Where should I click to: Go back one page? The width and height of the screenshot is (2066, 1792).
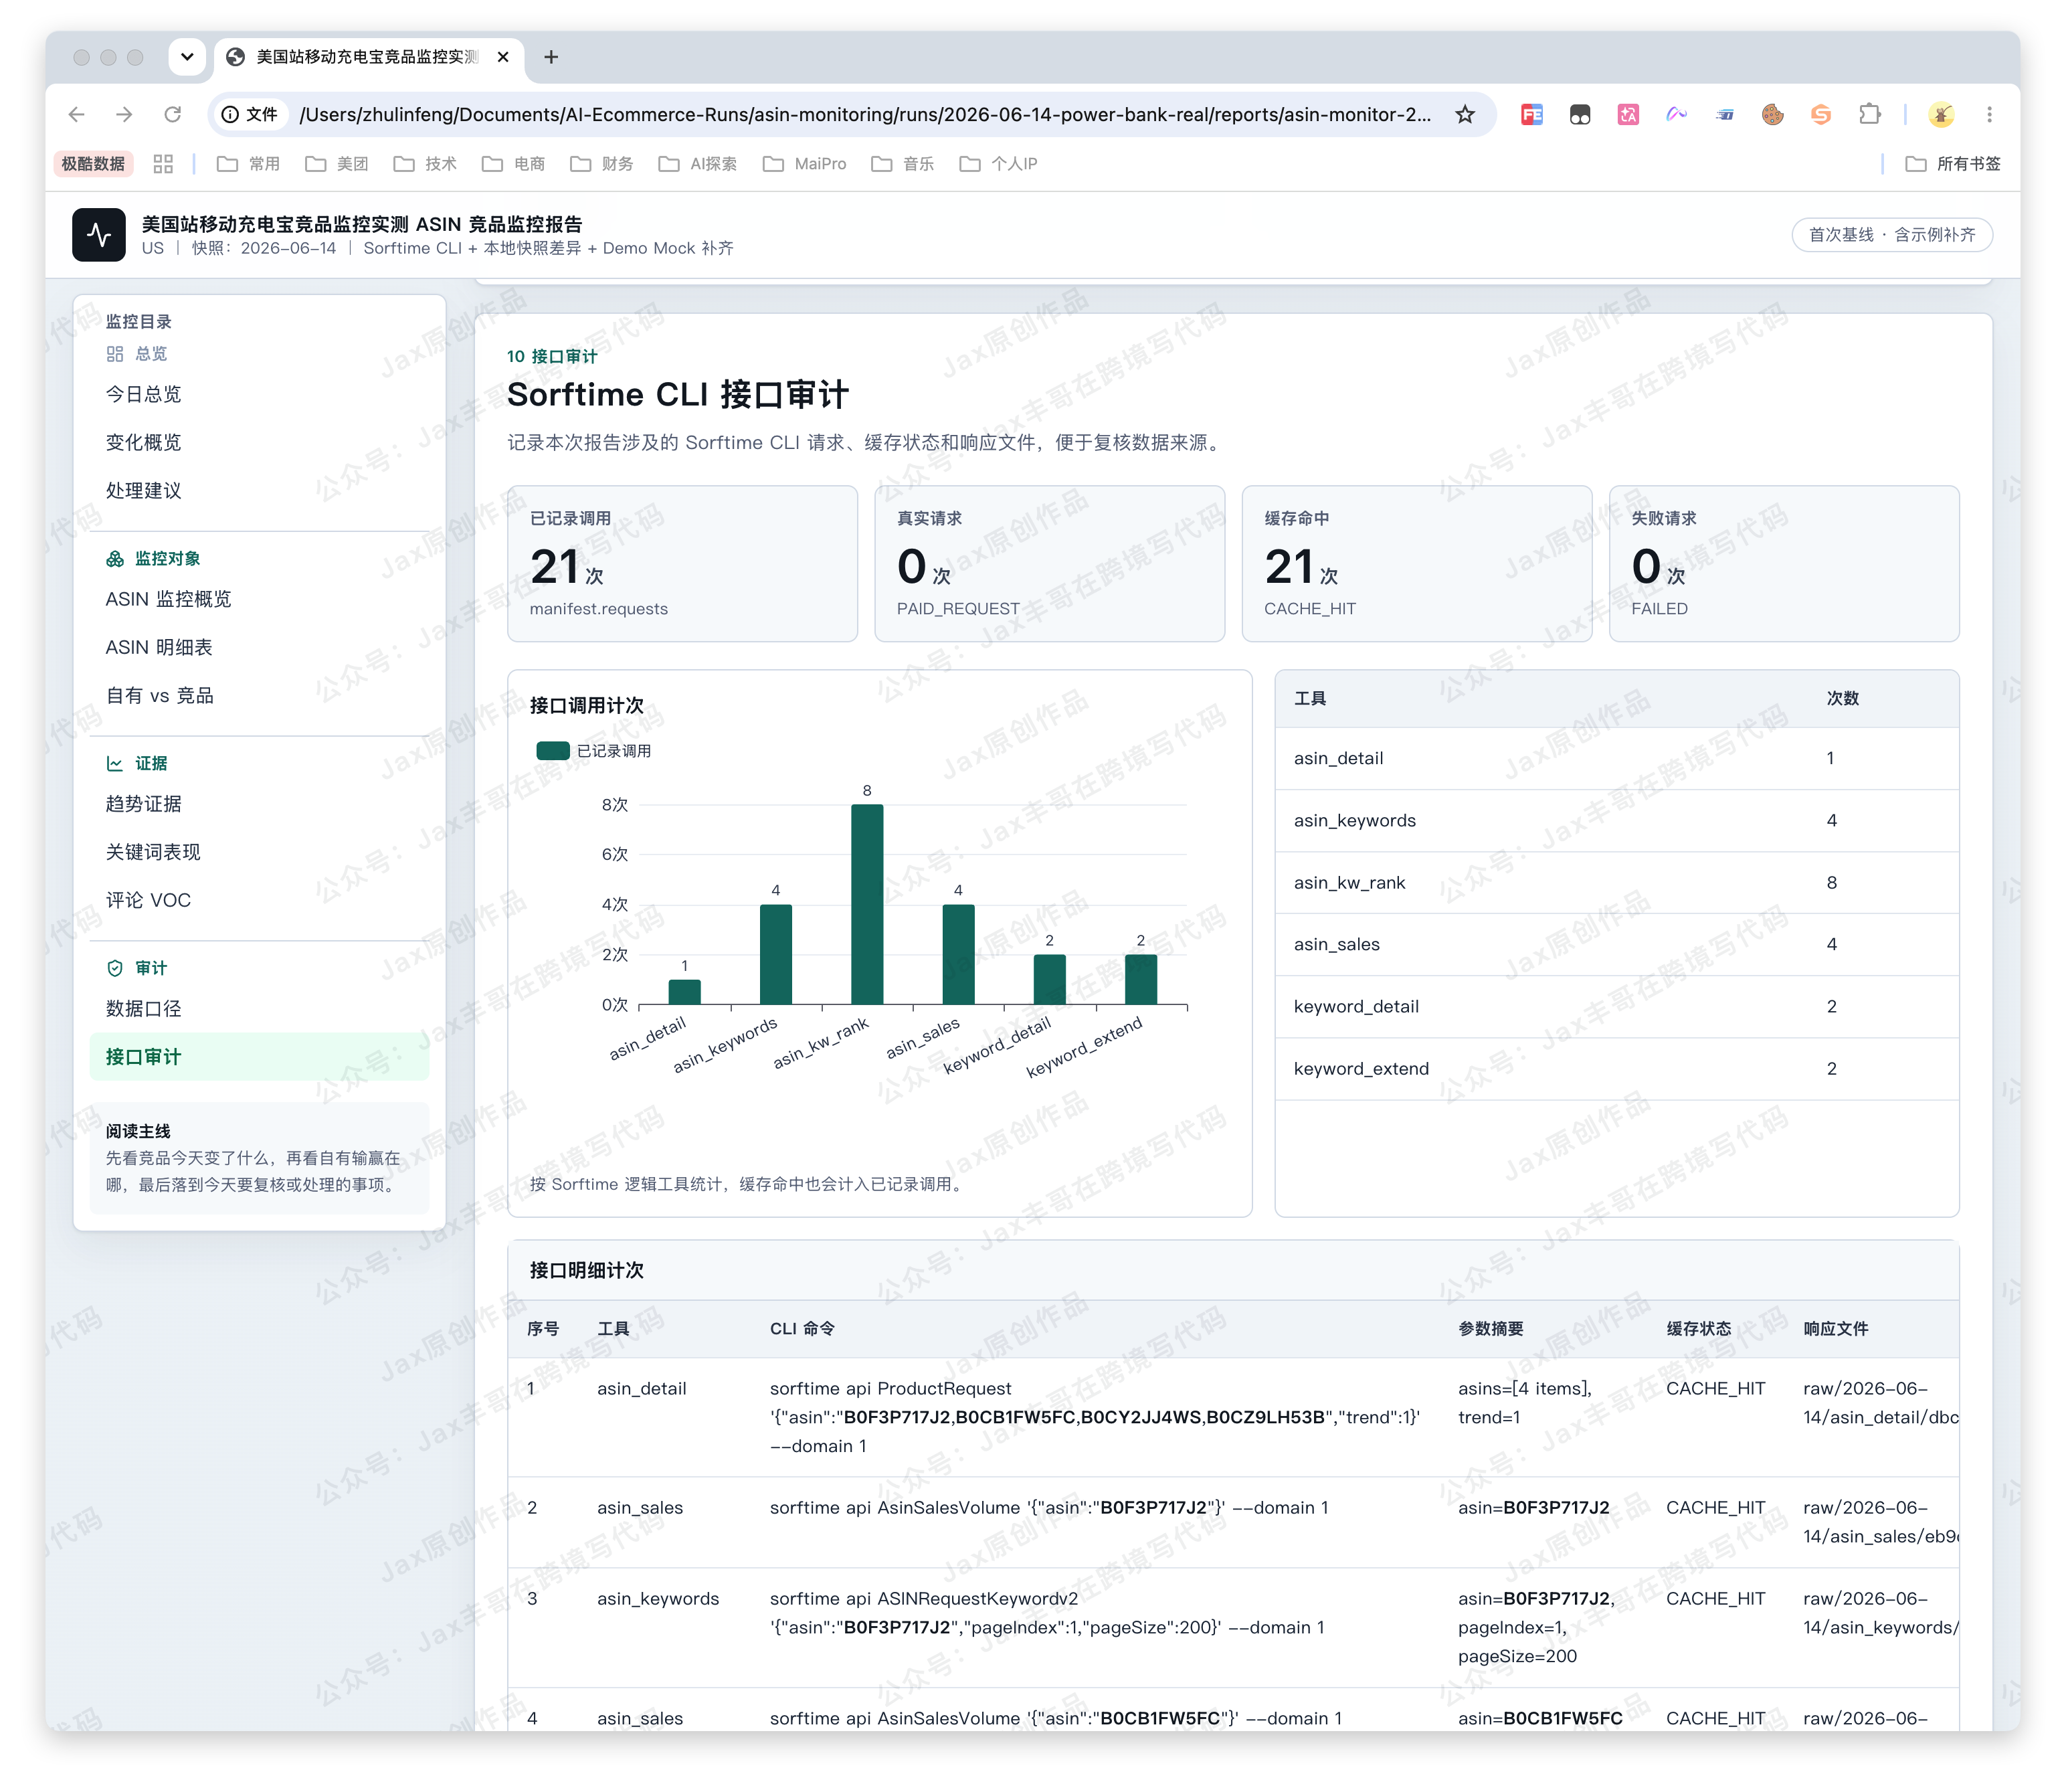tap(77, 115)
